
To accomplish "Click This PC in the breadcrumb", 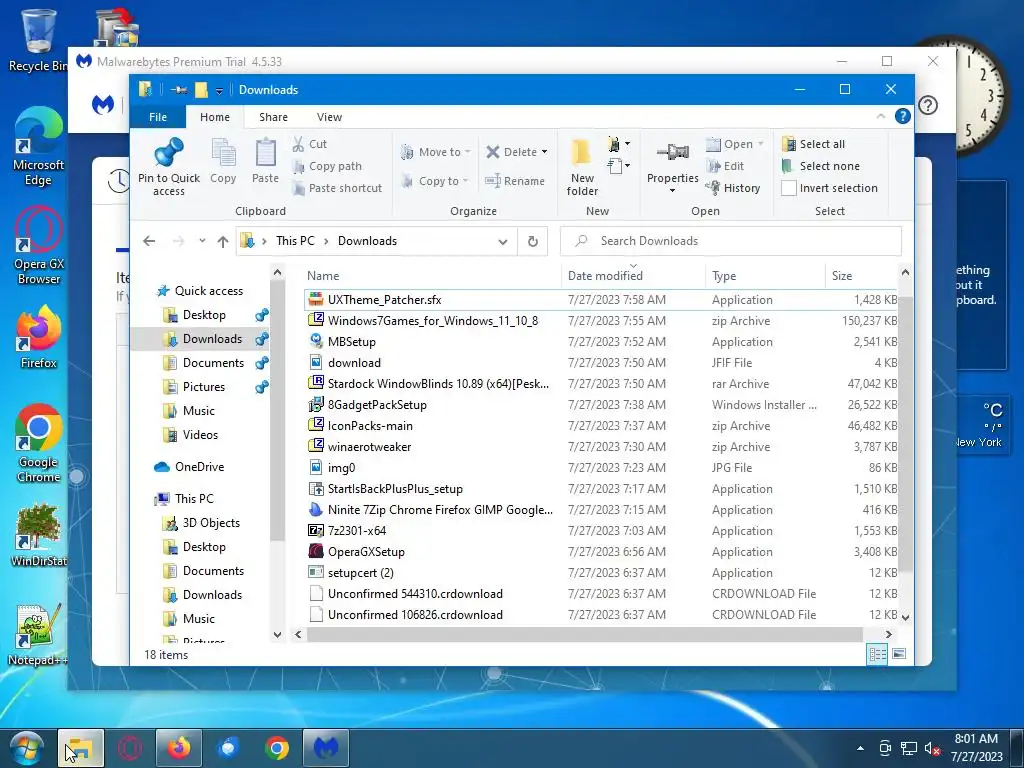I will [x=295, y=241].
